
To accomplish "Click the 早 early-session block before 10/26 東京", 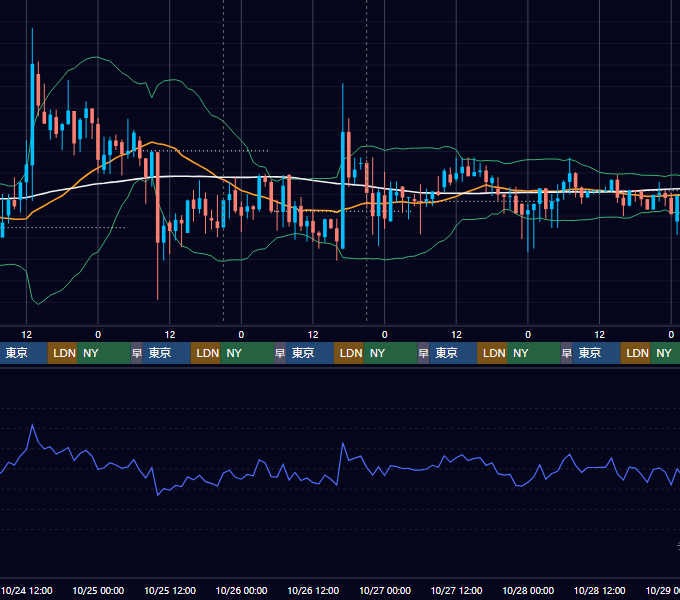I will (280, 353).
